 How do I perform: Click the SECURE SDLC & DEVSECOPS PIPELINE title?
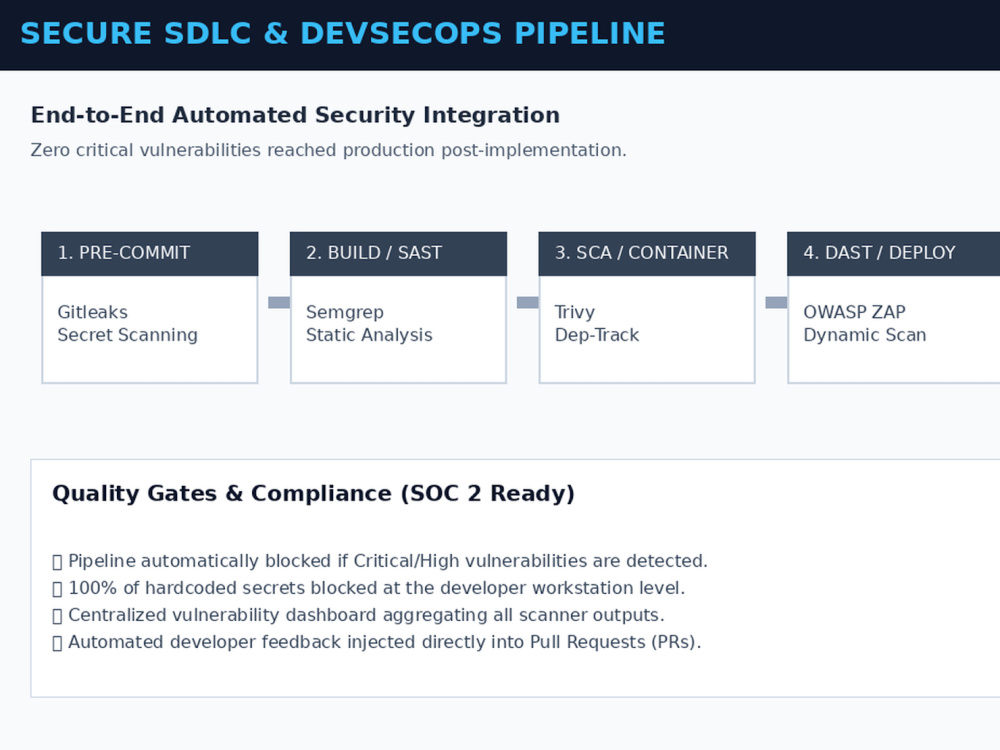[x=342, y=34]
